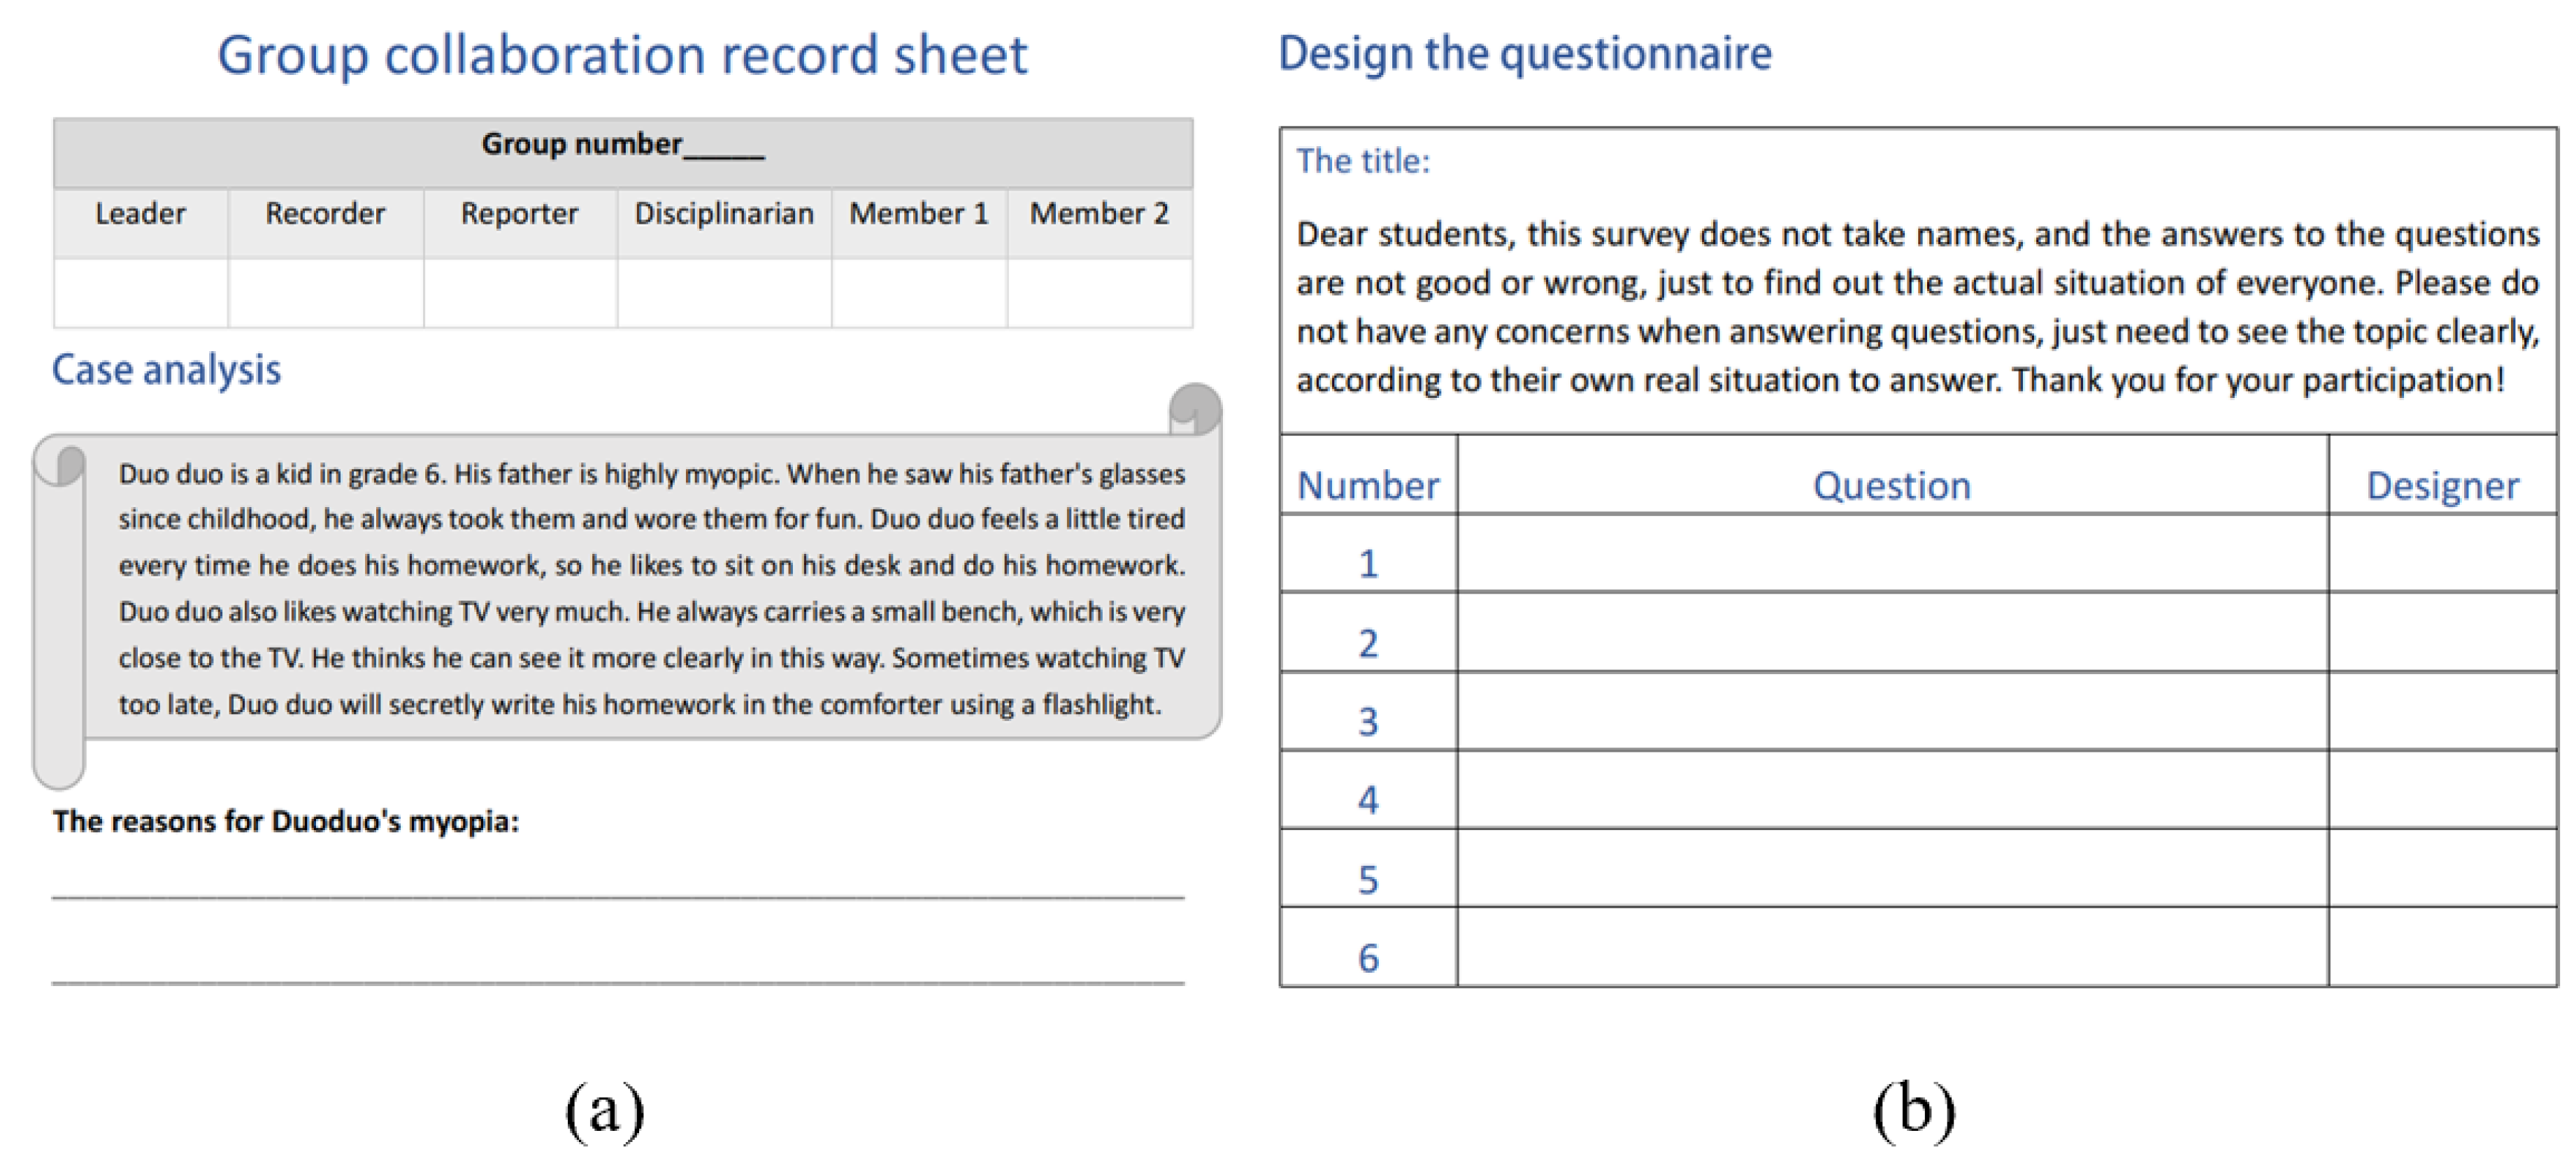
Task: Click "The title:" field in the questionnaire
Action: pos(1363,161)
